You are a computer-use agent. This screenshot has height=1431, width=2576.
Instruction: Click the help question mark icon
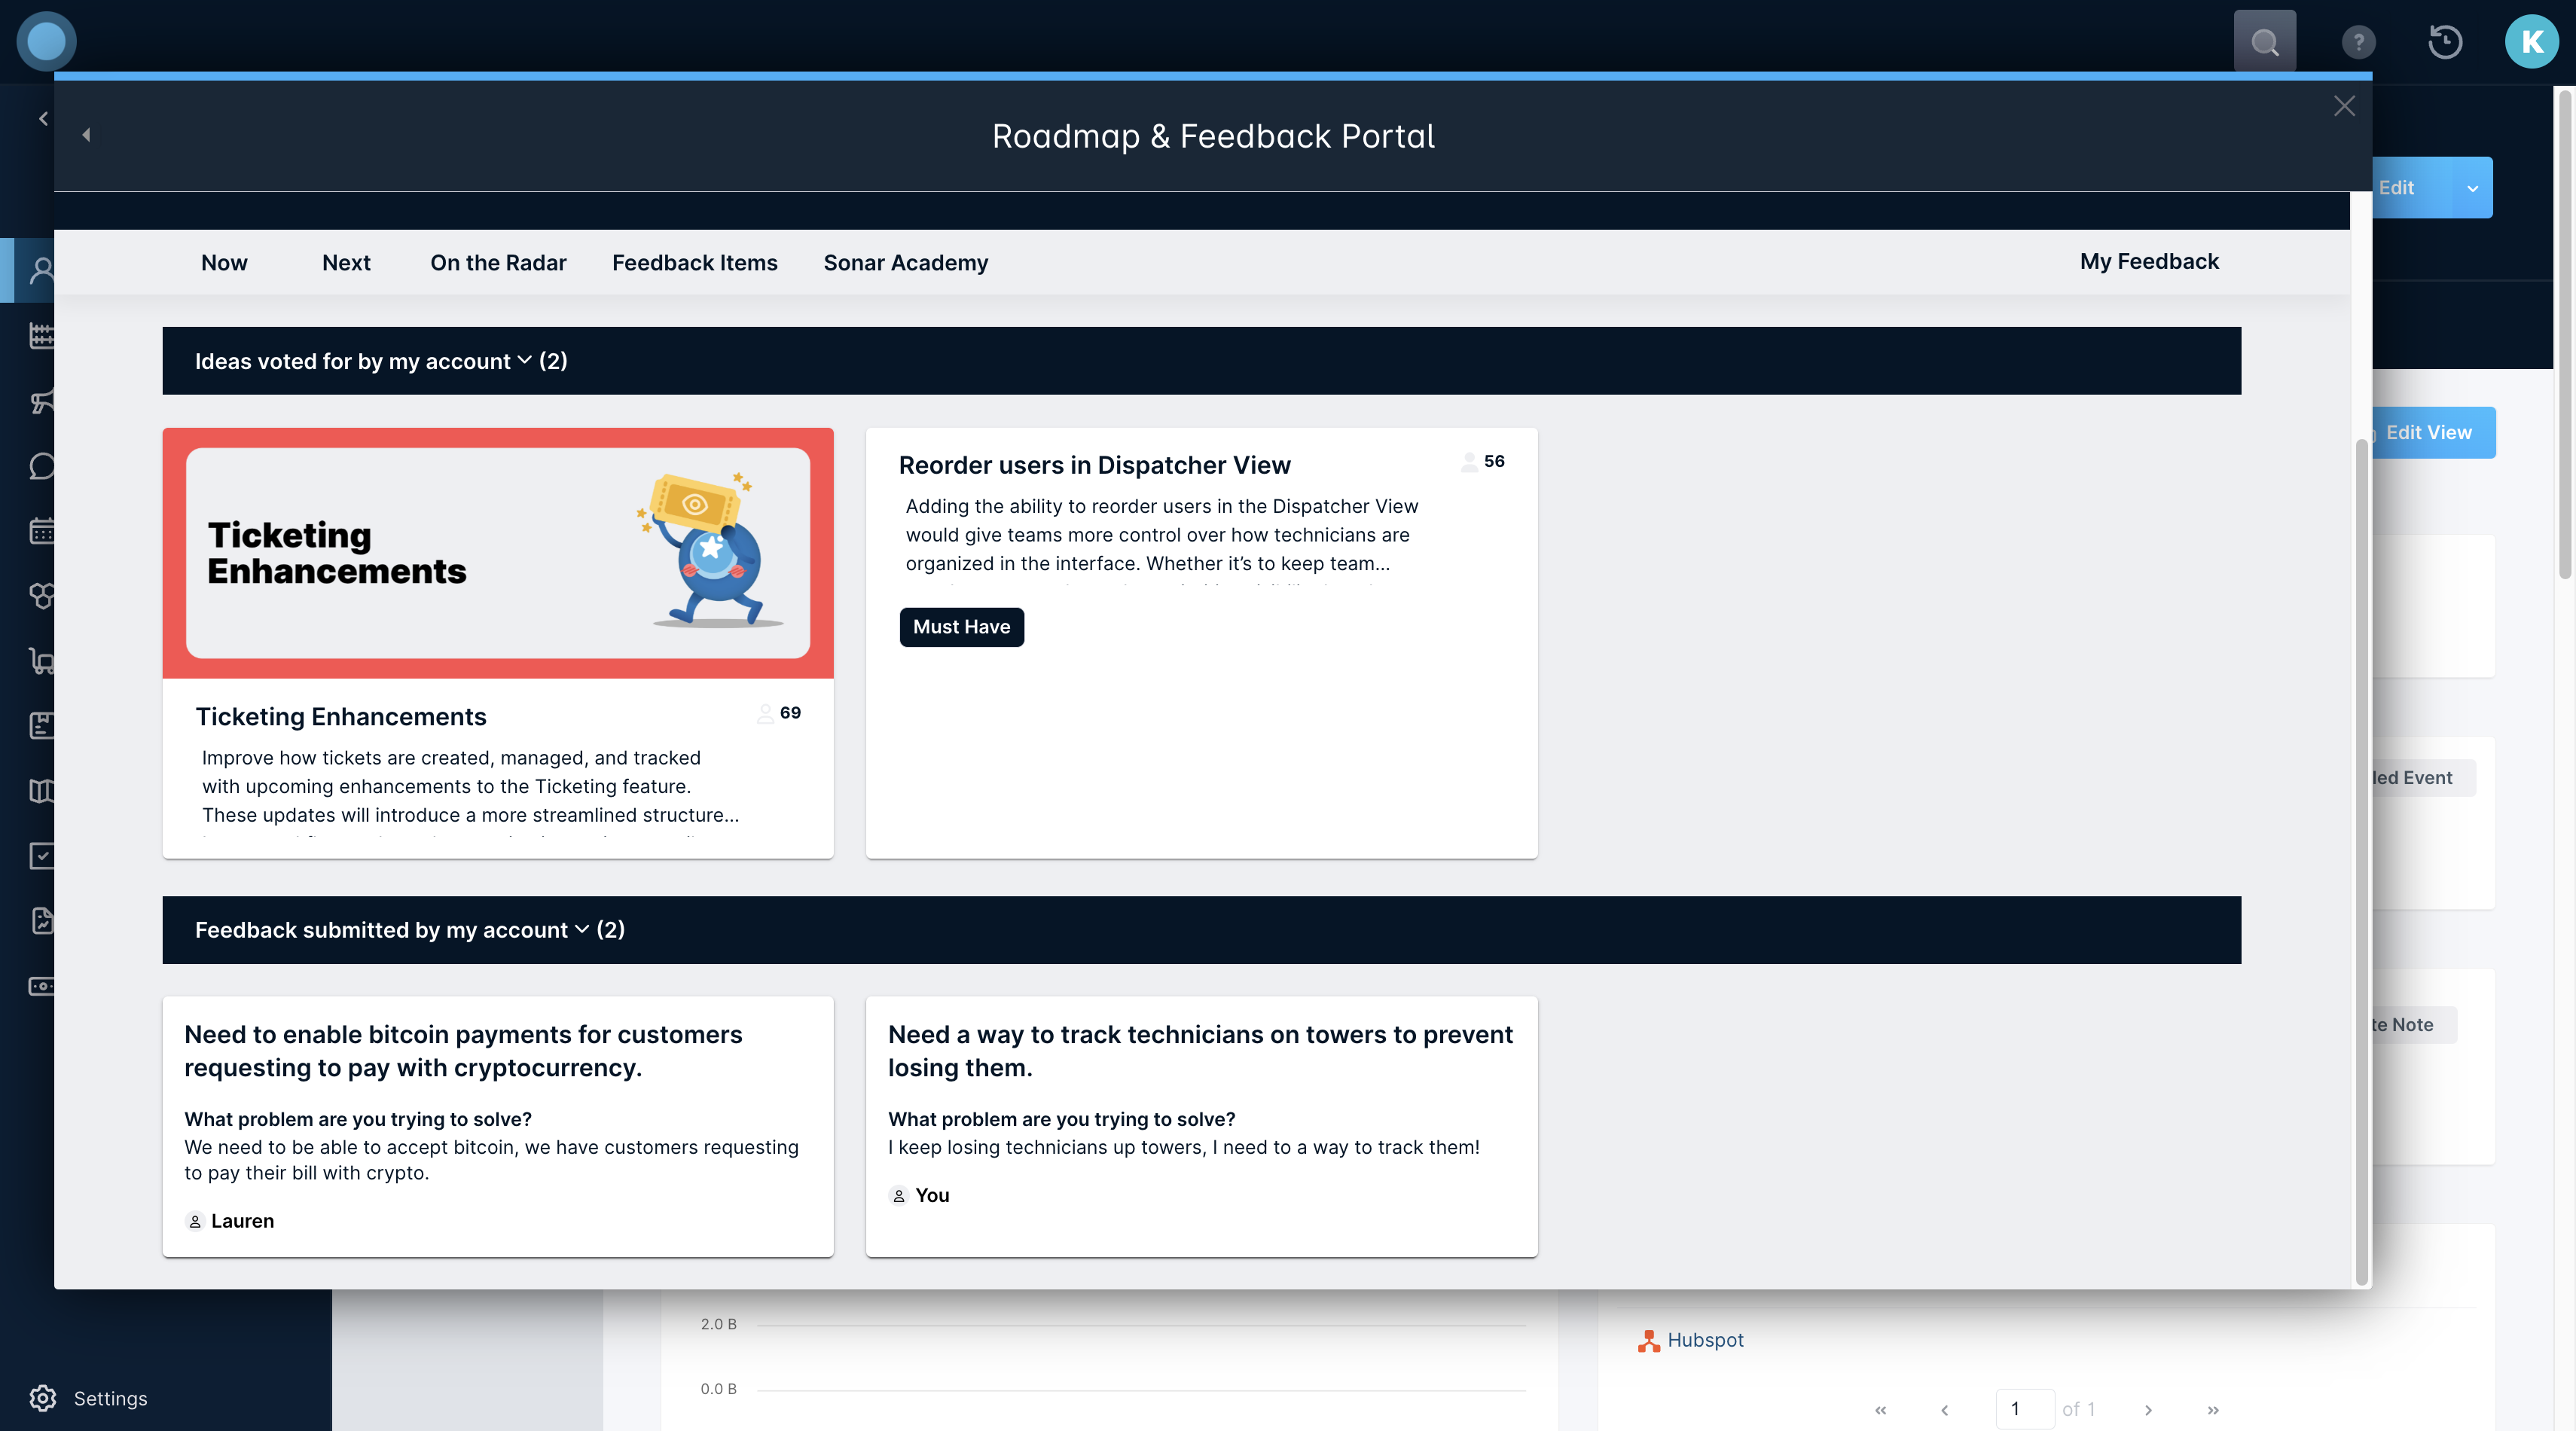coord(2358,42)
